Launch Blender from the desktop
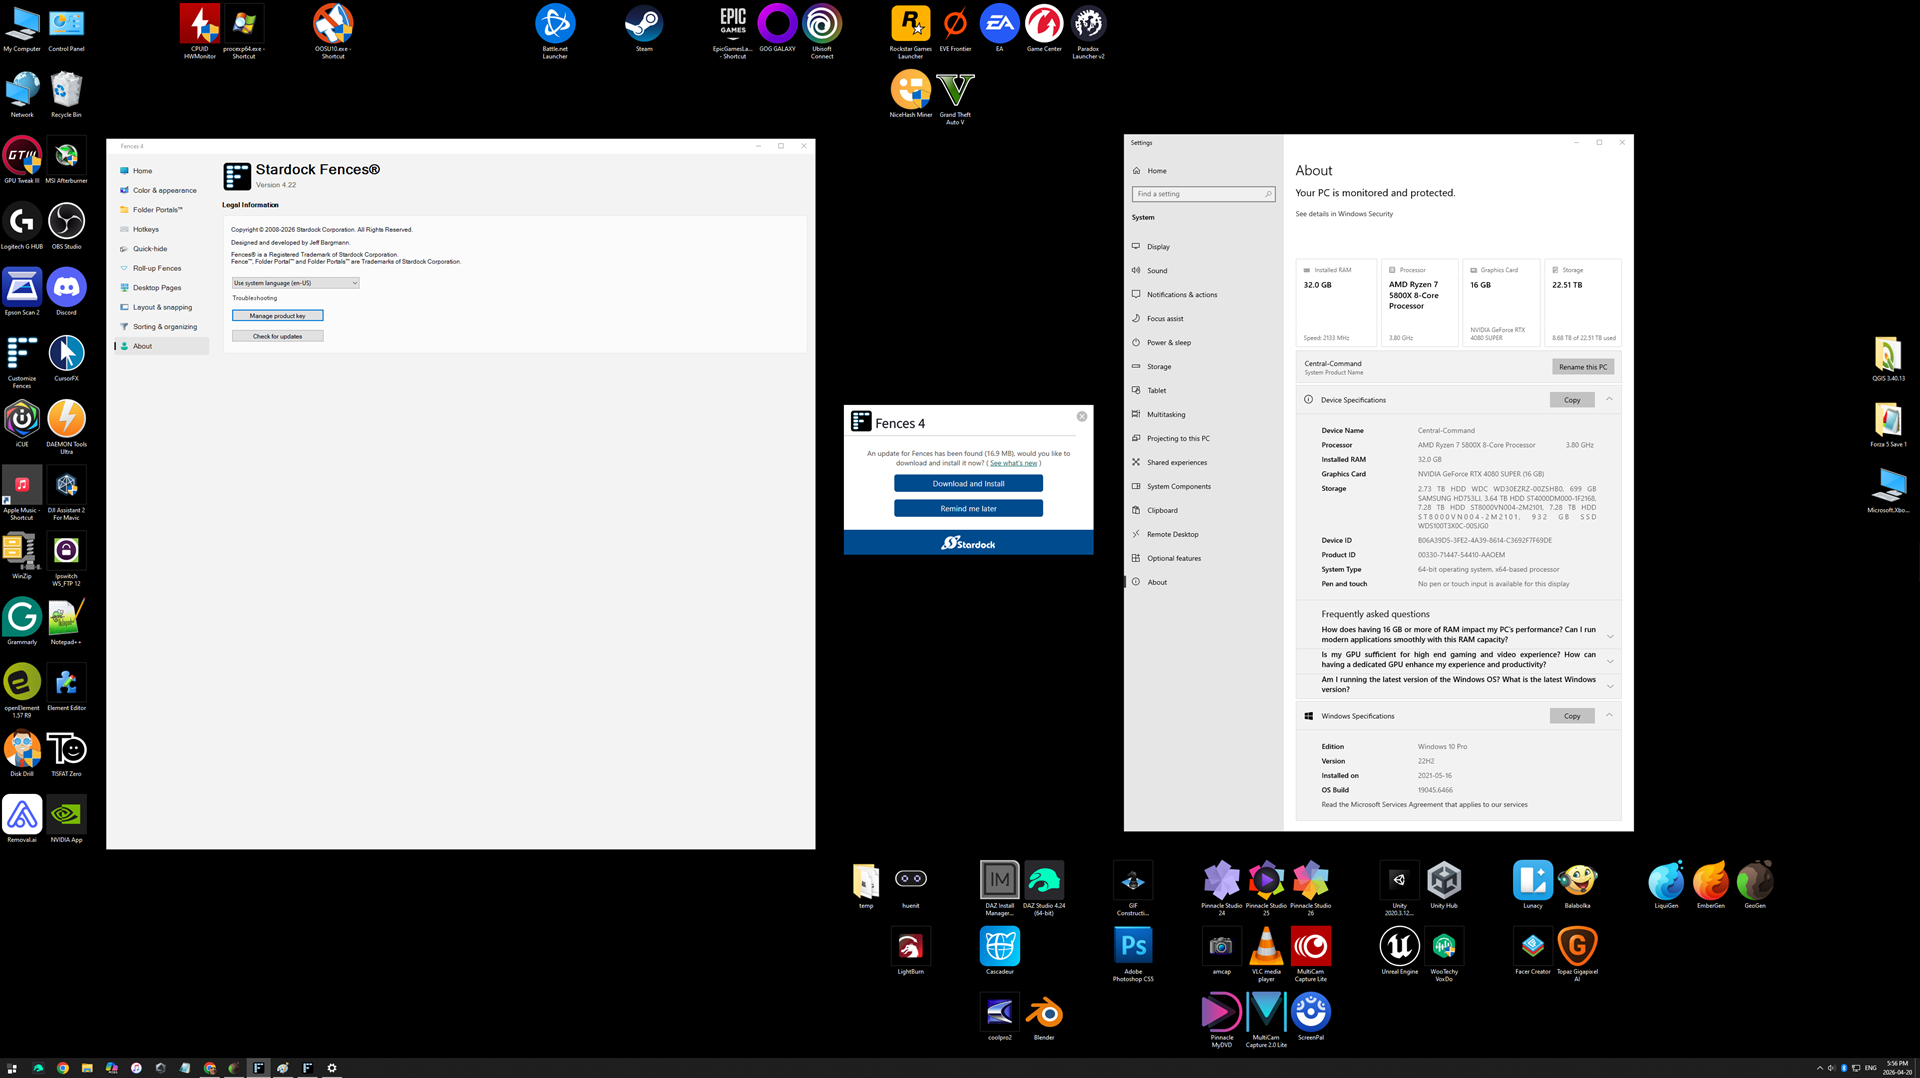 click(1044, 1014)
